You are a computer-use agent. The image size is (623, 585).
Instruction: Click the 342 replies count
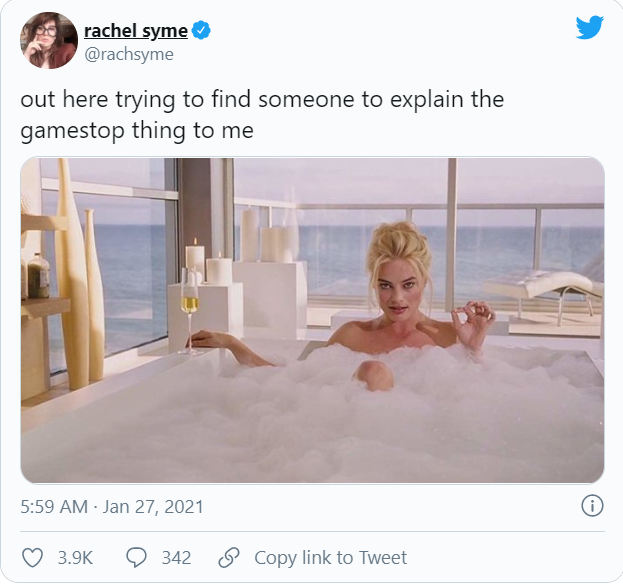click(x=176, y=557)
